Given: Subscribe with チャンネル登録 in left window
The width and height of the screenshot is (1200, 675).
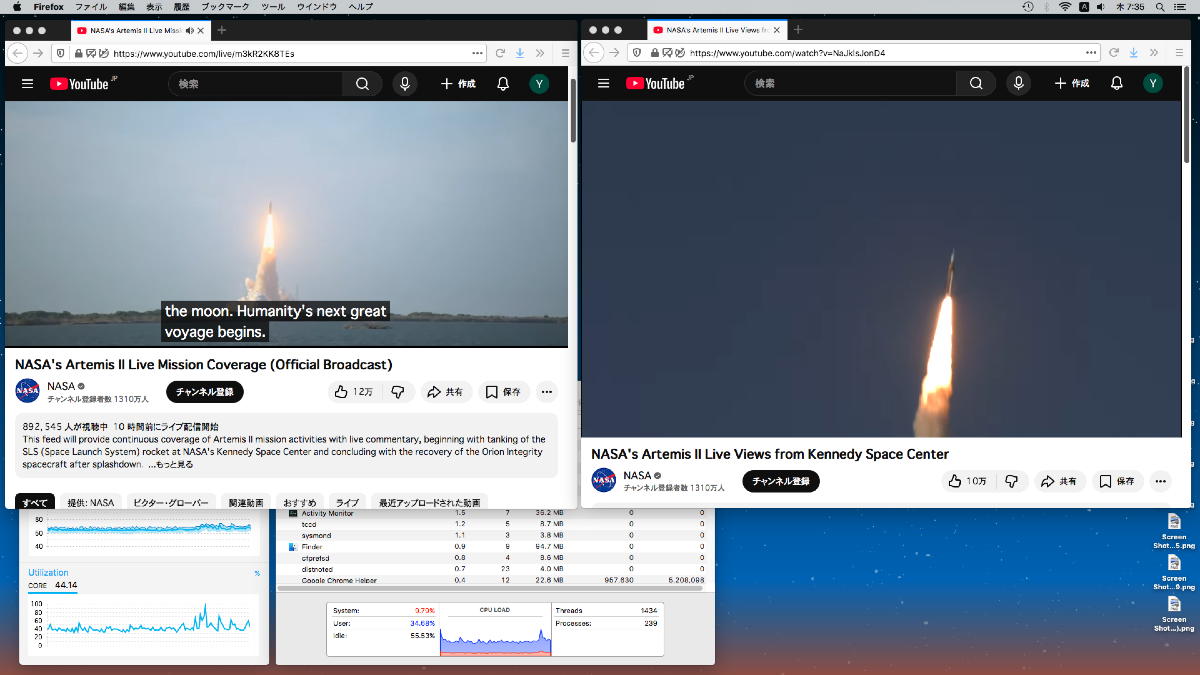Looking at the screenshot, I should 204,392.
